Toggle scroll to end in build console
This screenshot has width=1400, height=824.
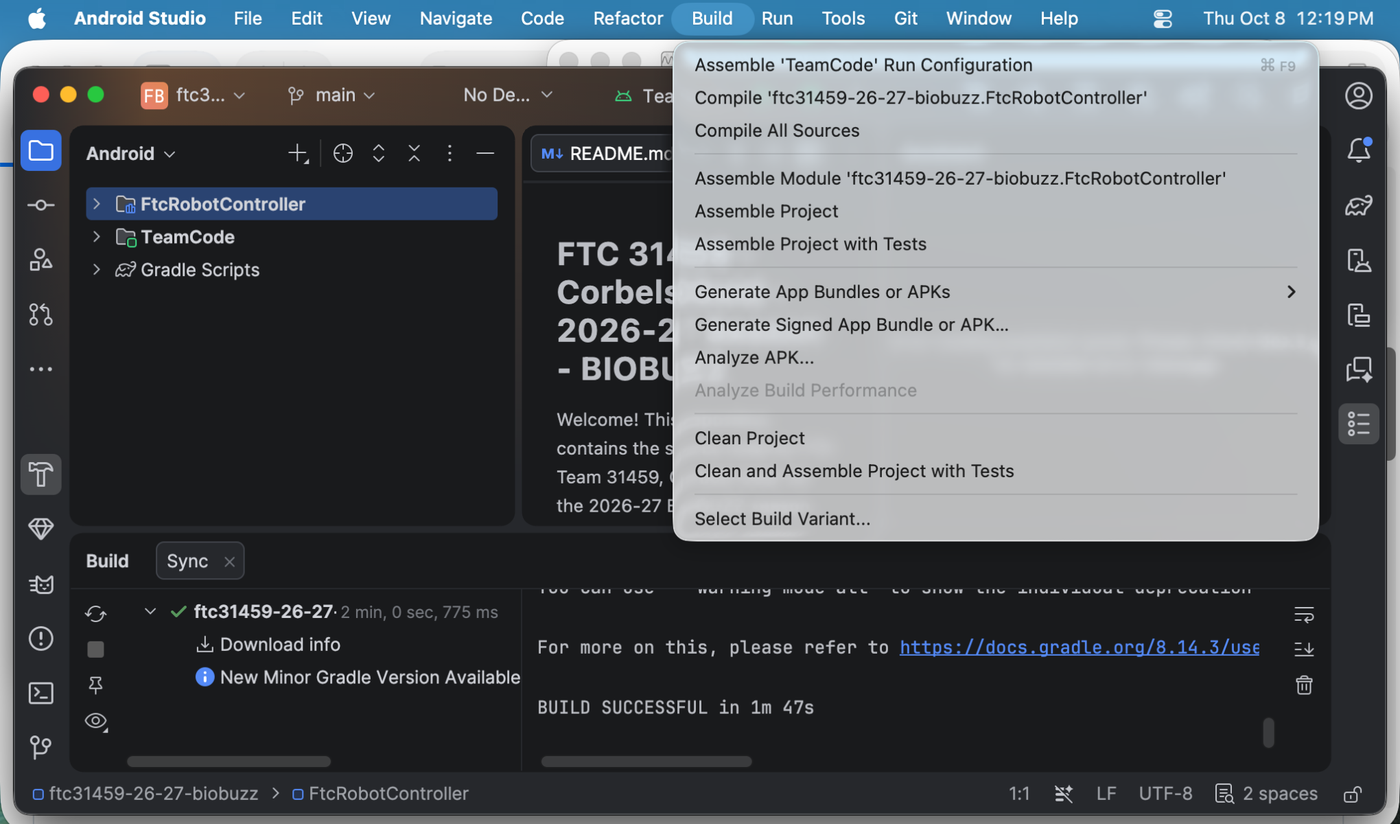1304,649
